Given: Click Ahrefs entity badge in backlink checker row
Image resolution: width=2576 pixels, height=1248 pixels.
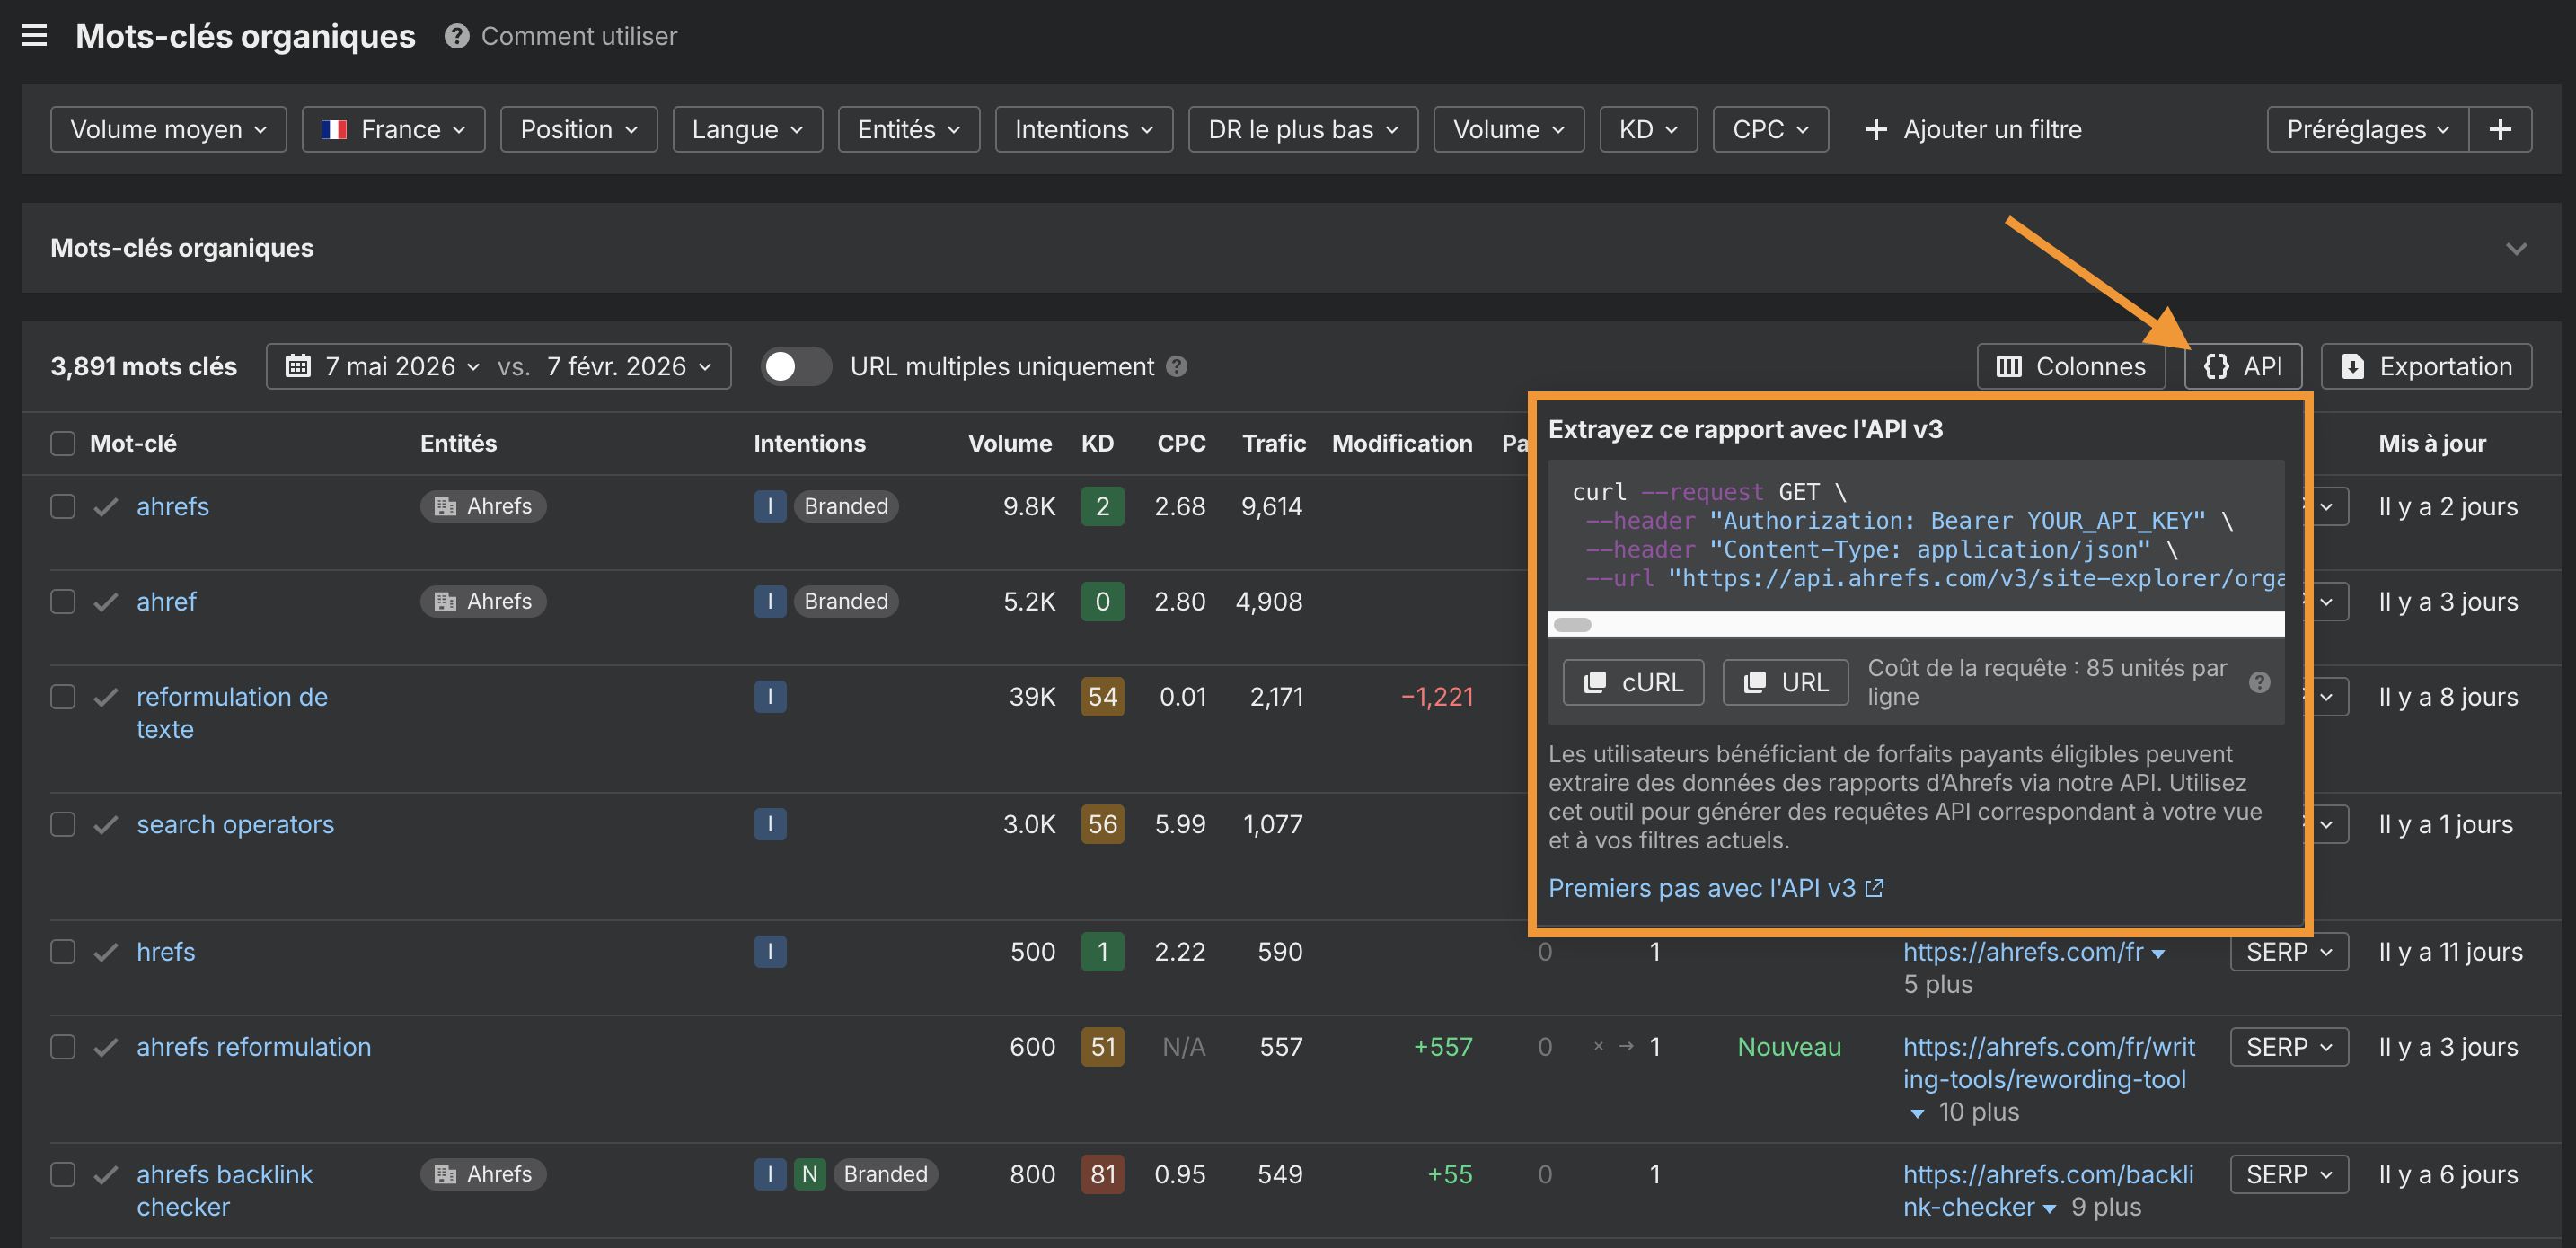Looking at the screenshot, I should 483,1174.
